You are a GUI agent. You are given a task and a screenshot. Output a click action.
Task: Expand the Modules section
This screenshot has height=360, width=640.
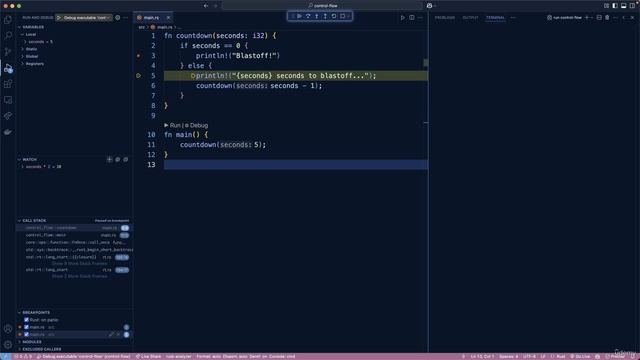32,342
